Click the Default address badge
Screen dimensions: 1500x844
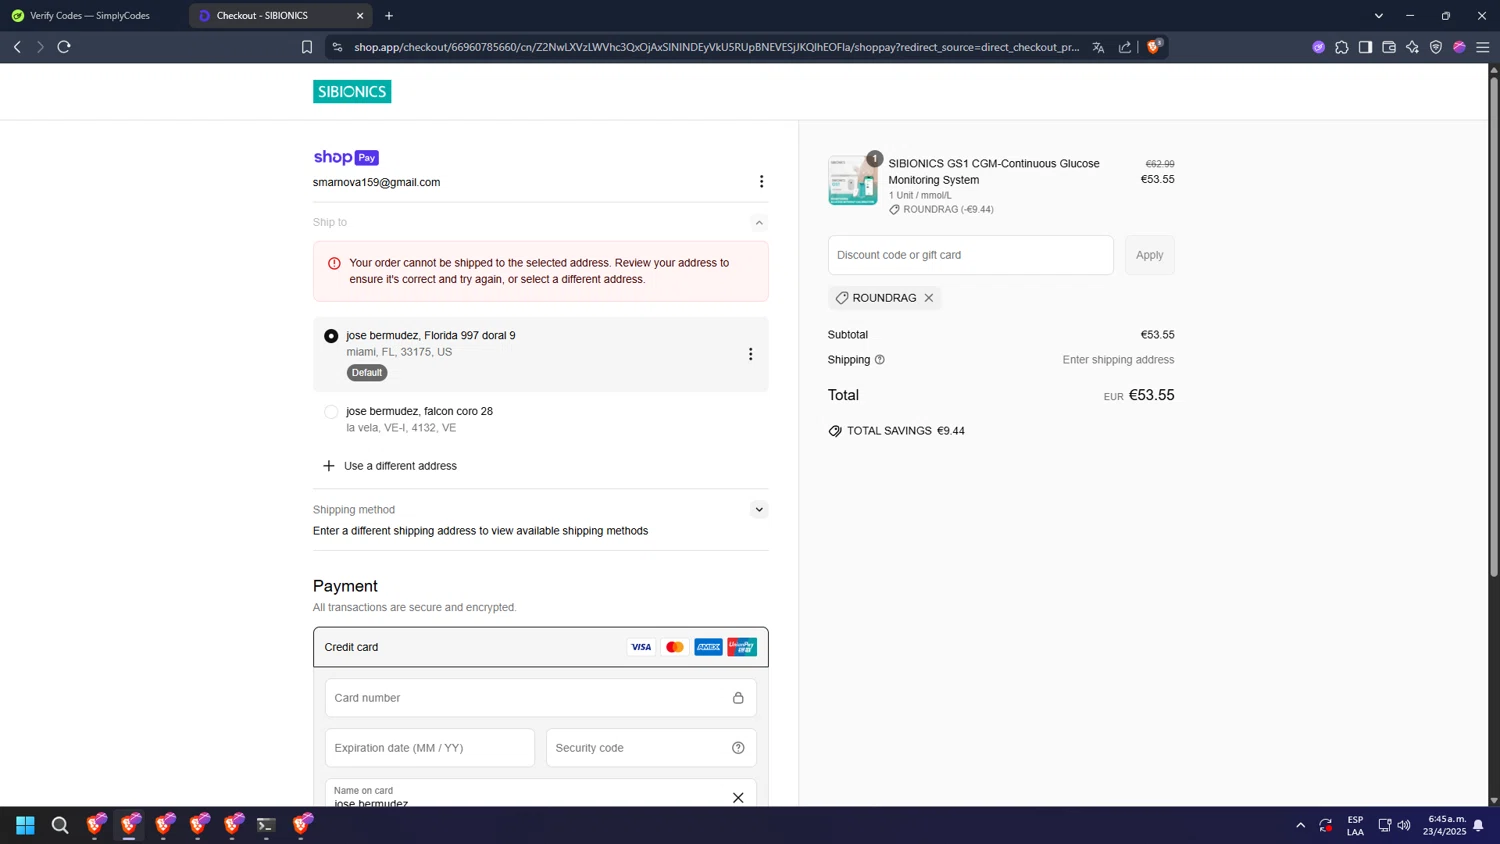pyautogui.click(x=367, y=373)
